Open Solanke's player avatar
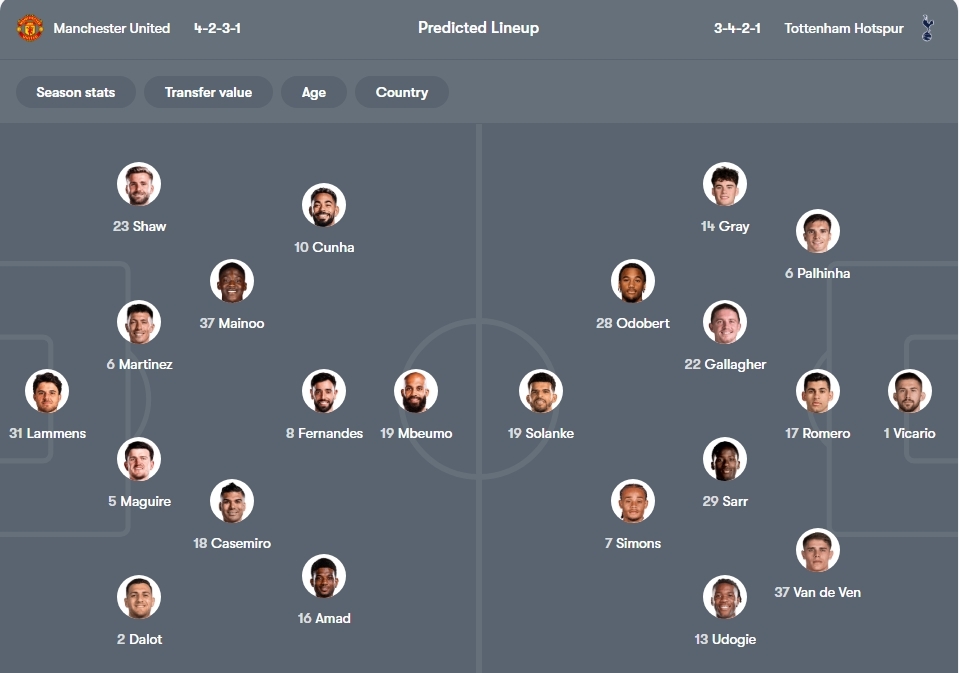Viewport: 959px width, 673px height. (541, 392)
